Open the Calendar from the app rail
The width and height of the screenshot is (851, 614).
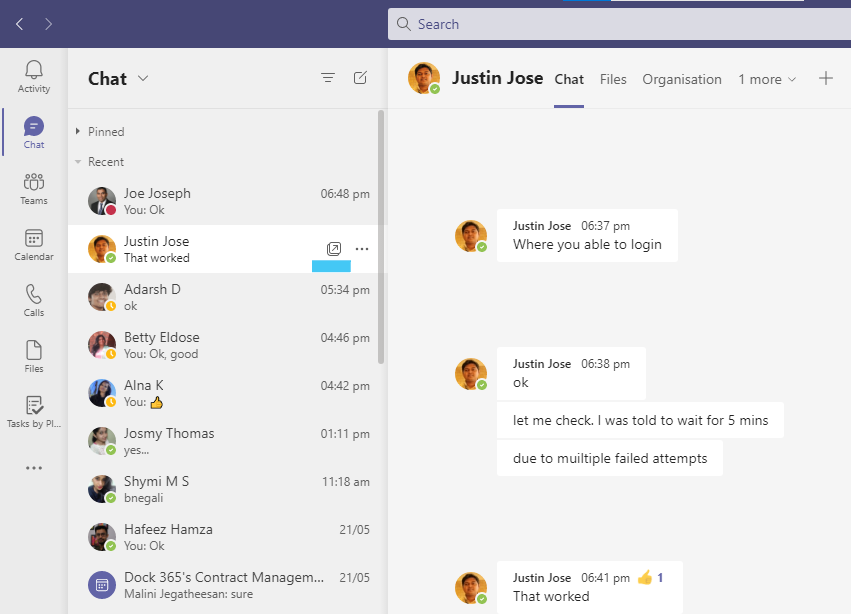(x=33, y=245)
